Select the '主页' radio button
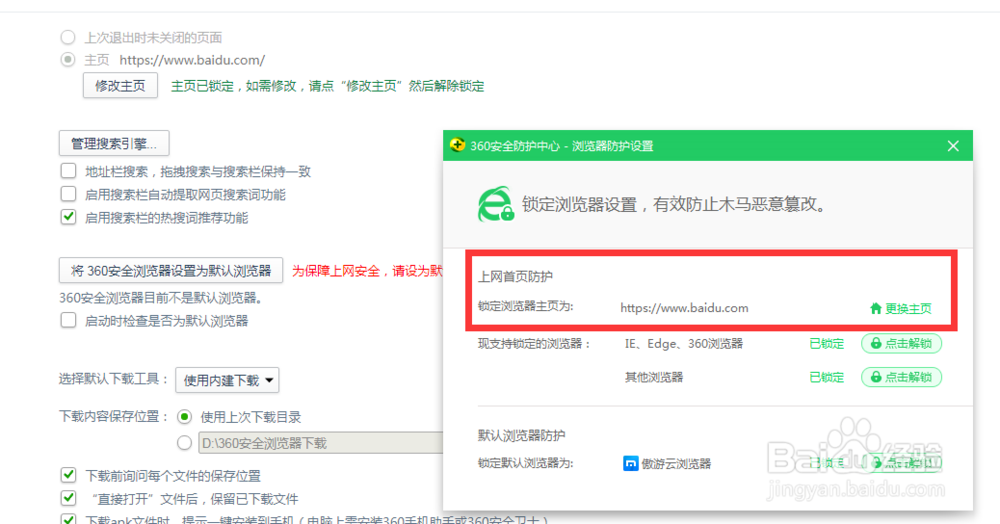This screenshot has width=1000, height=524. 68,60
